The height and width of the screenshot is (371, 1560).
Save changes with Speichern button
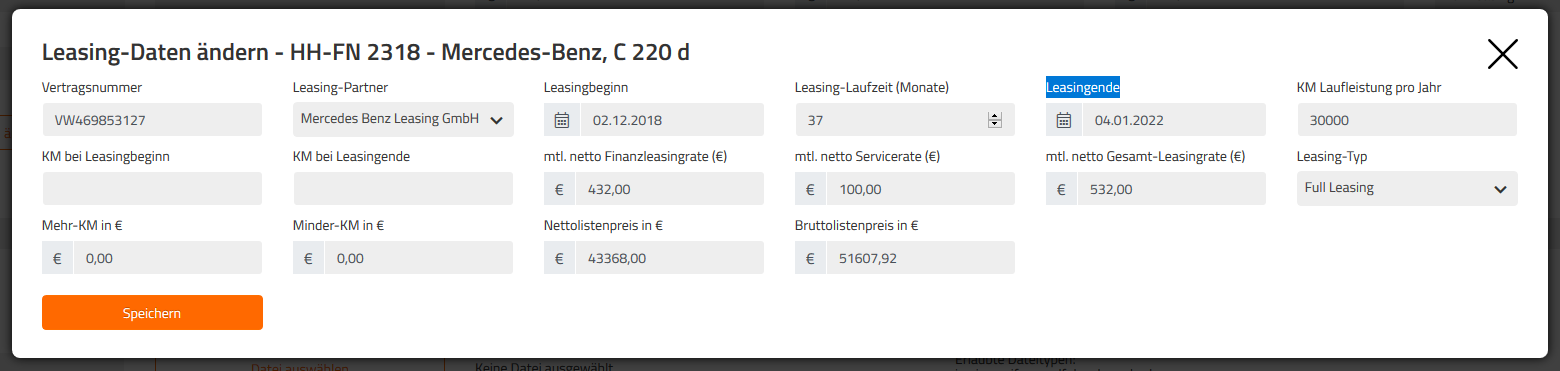[x=152, y=312]
